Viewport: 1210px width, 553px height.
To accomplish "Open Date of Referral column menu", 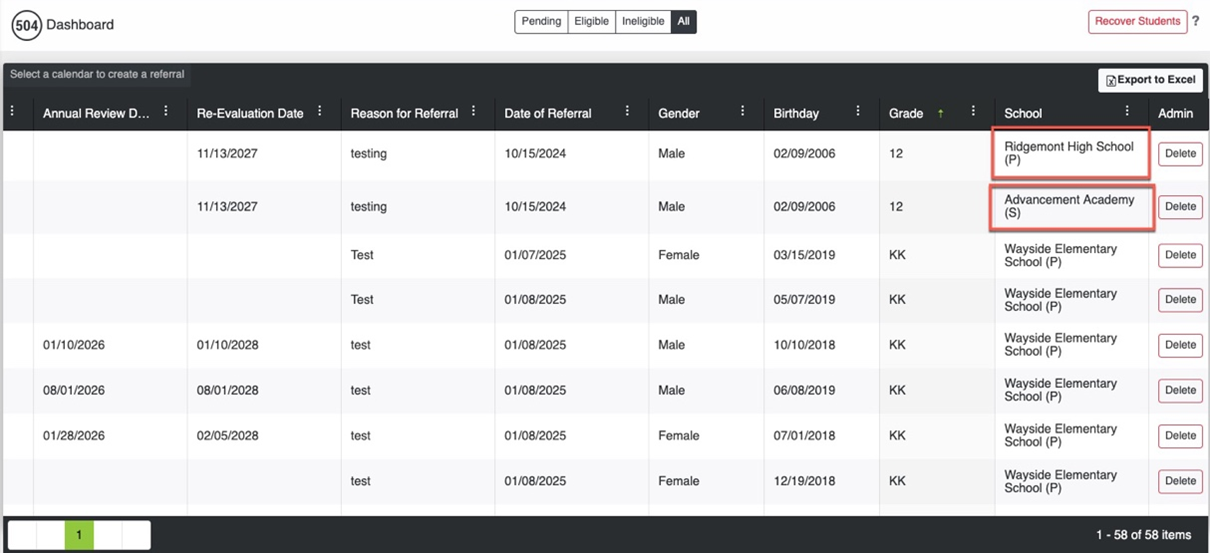I will (628, 112).
